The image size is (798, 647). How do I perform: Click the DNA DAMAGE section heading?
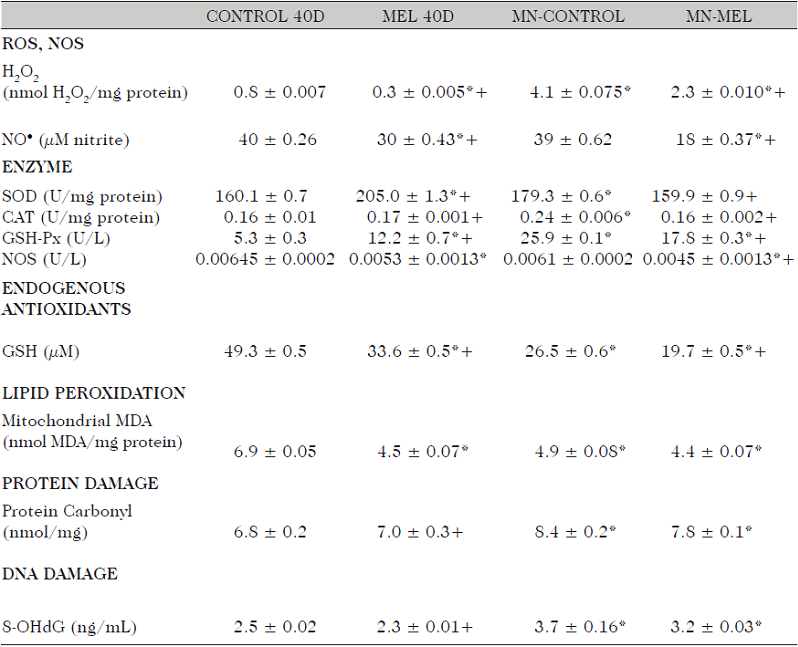60,574
